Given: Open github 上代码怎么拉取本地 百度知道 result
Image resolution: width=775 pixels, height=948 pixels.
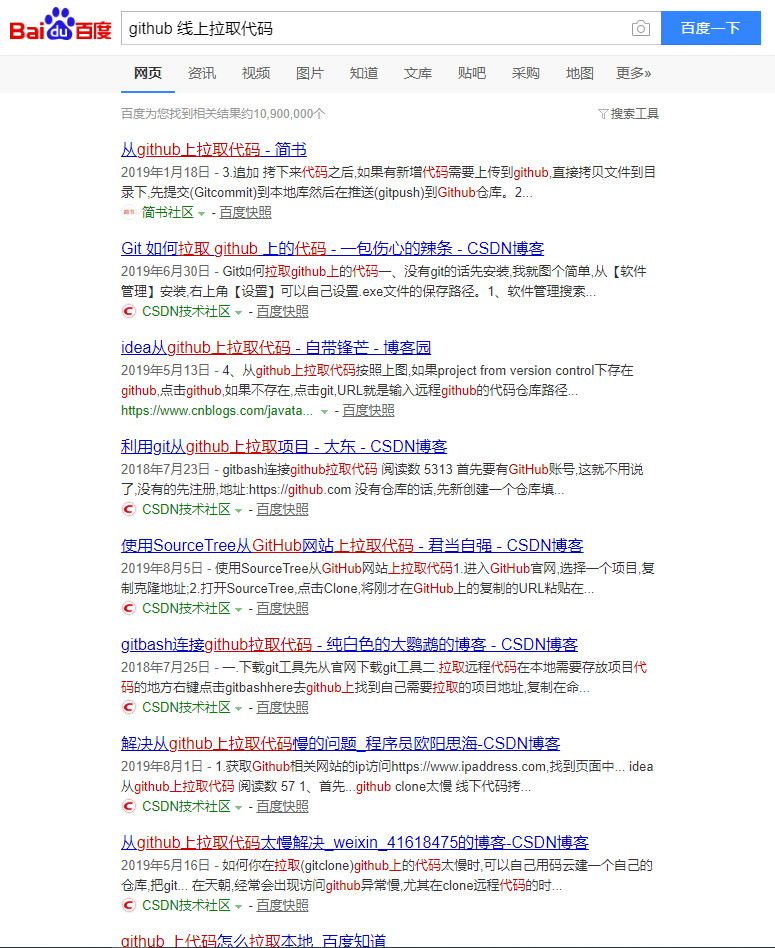Looking at the screenshot, I should [x=253, y=940].
